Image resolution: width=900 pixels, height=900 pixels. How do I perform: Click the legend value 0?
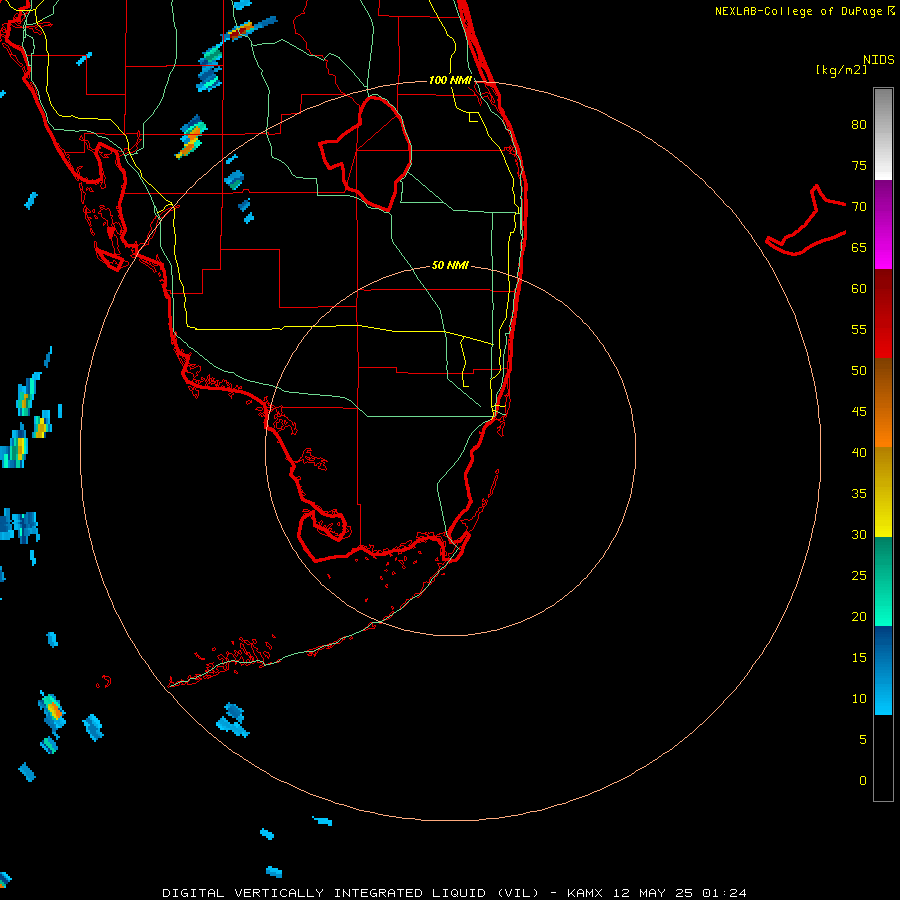tap(863, 781)
